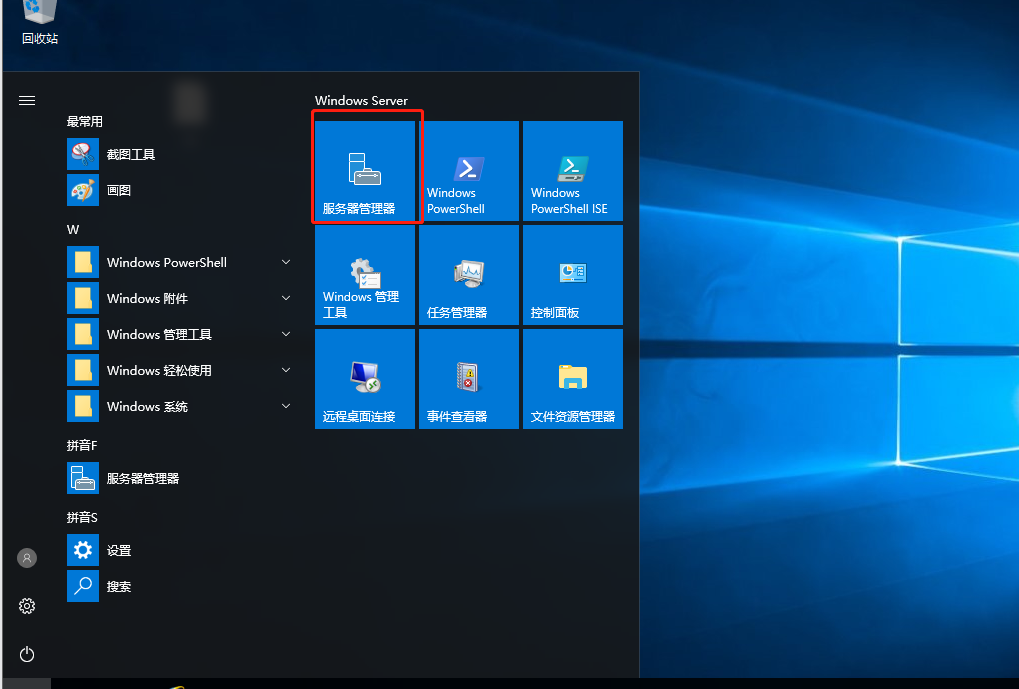This screenshot has height=689, width=1019.
Task: Expand the Windows 系统 chevron
Action: coord(286,406)
